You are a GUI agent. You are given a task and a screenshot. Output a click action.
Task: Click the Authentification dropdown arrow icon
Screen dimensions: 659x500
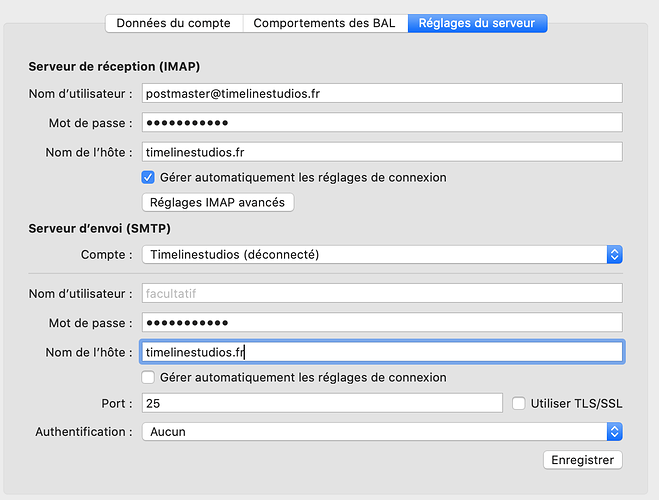tap(614, 432)
